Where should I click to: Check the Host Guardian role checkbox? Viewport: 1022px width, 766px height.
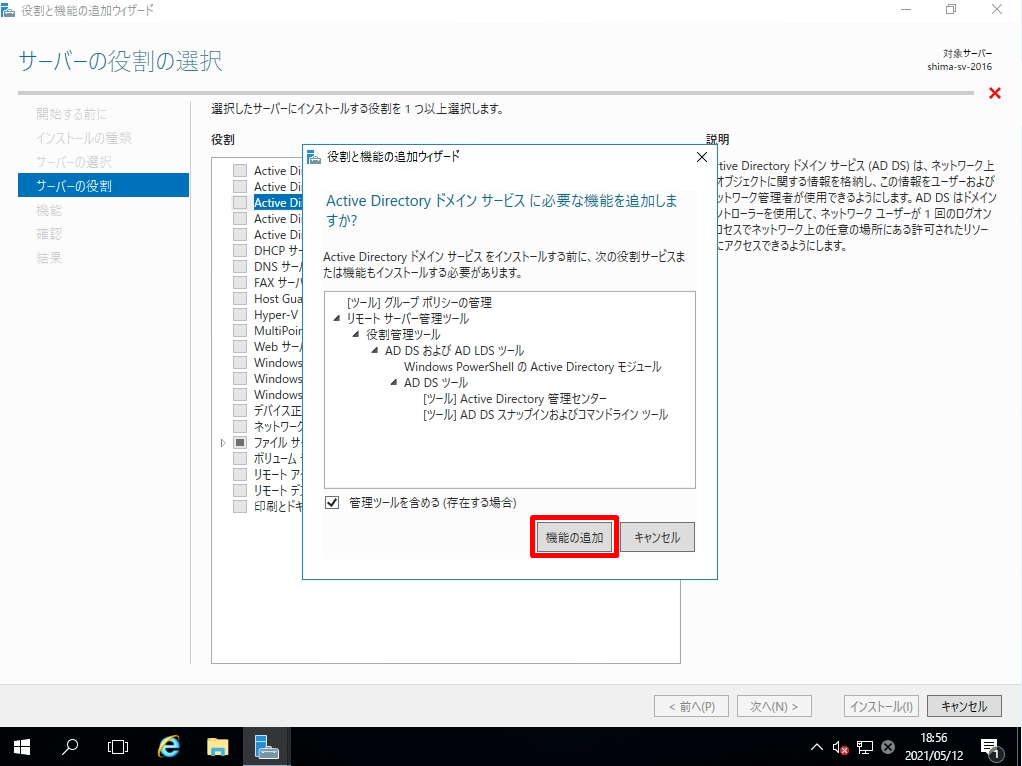pos(241,299)
